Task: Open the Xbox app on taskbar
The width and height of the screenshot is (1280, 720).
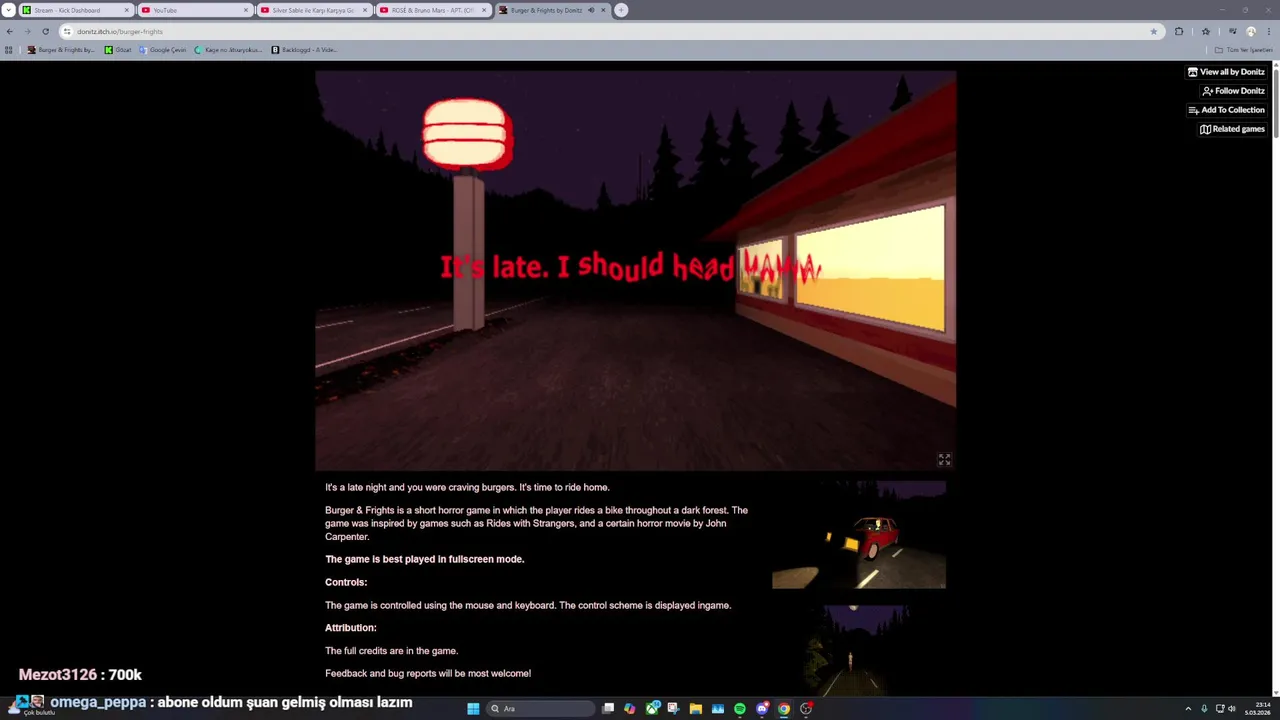Action: tap(652, 709)
